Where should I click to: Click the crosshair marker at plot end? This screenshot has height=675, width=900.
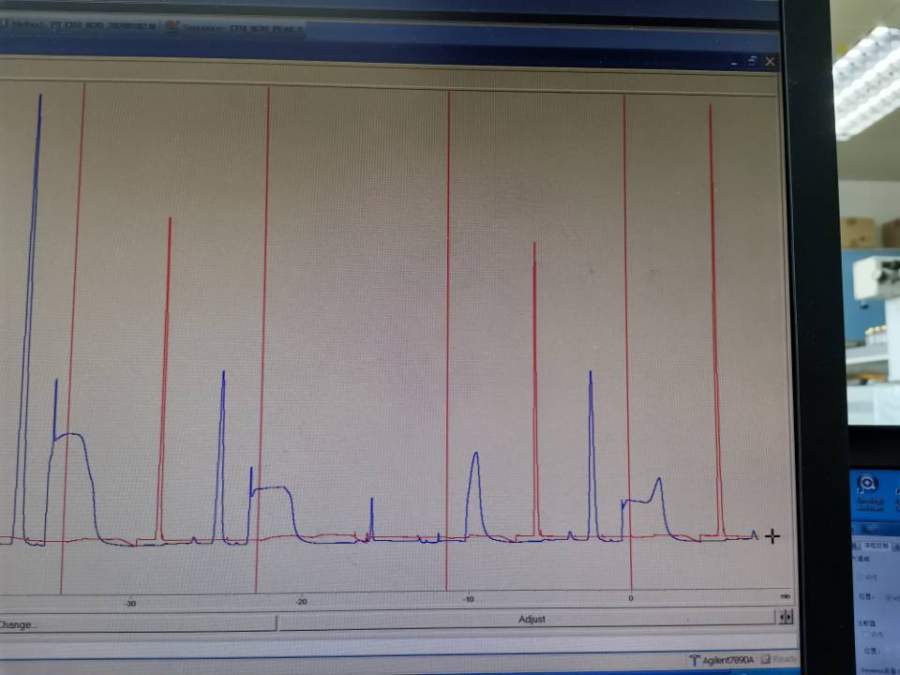(773, 537)
